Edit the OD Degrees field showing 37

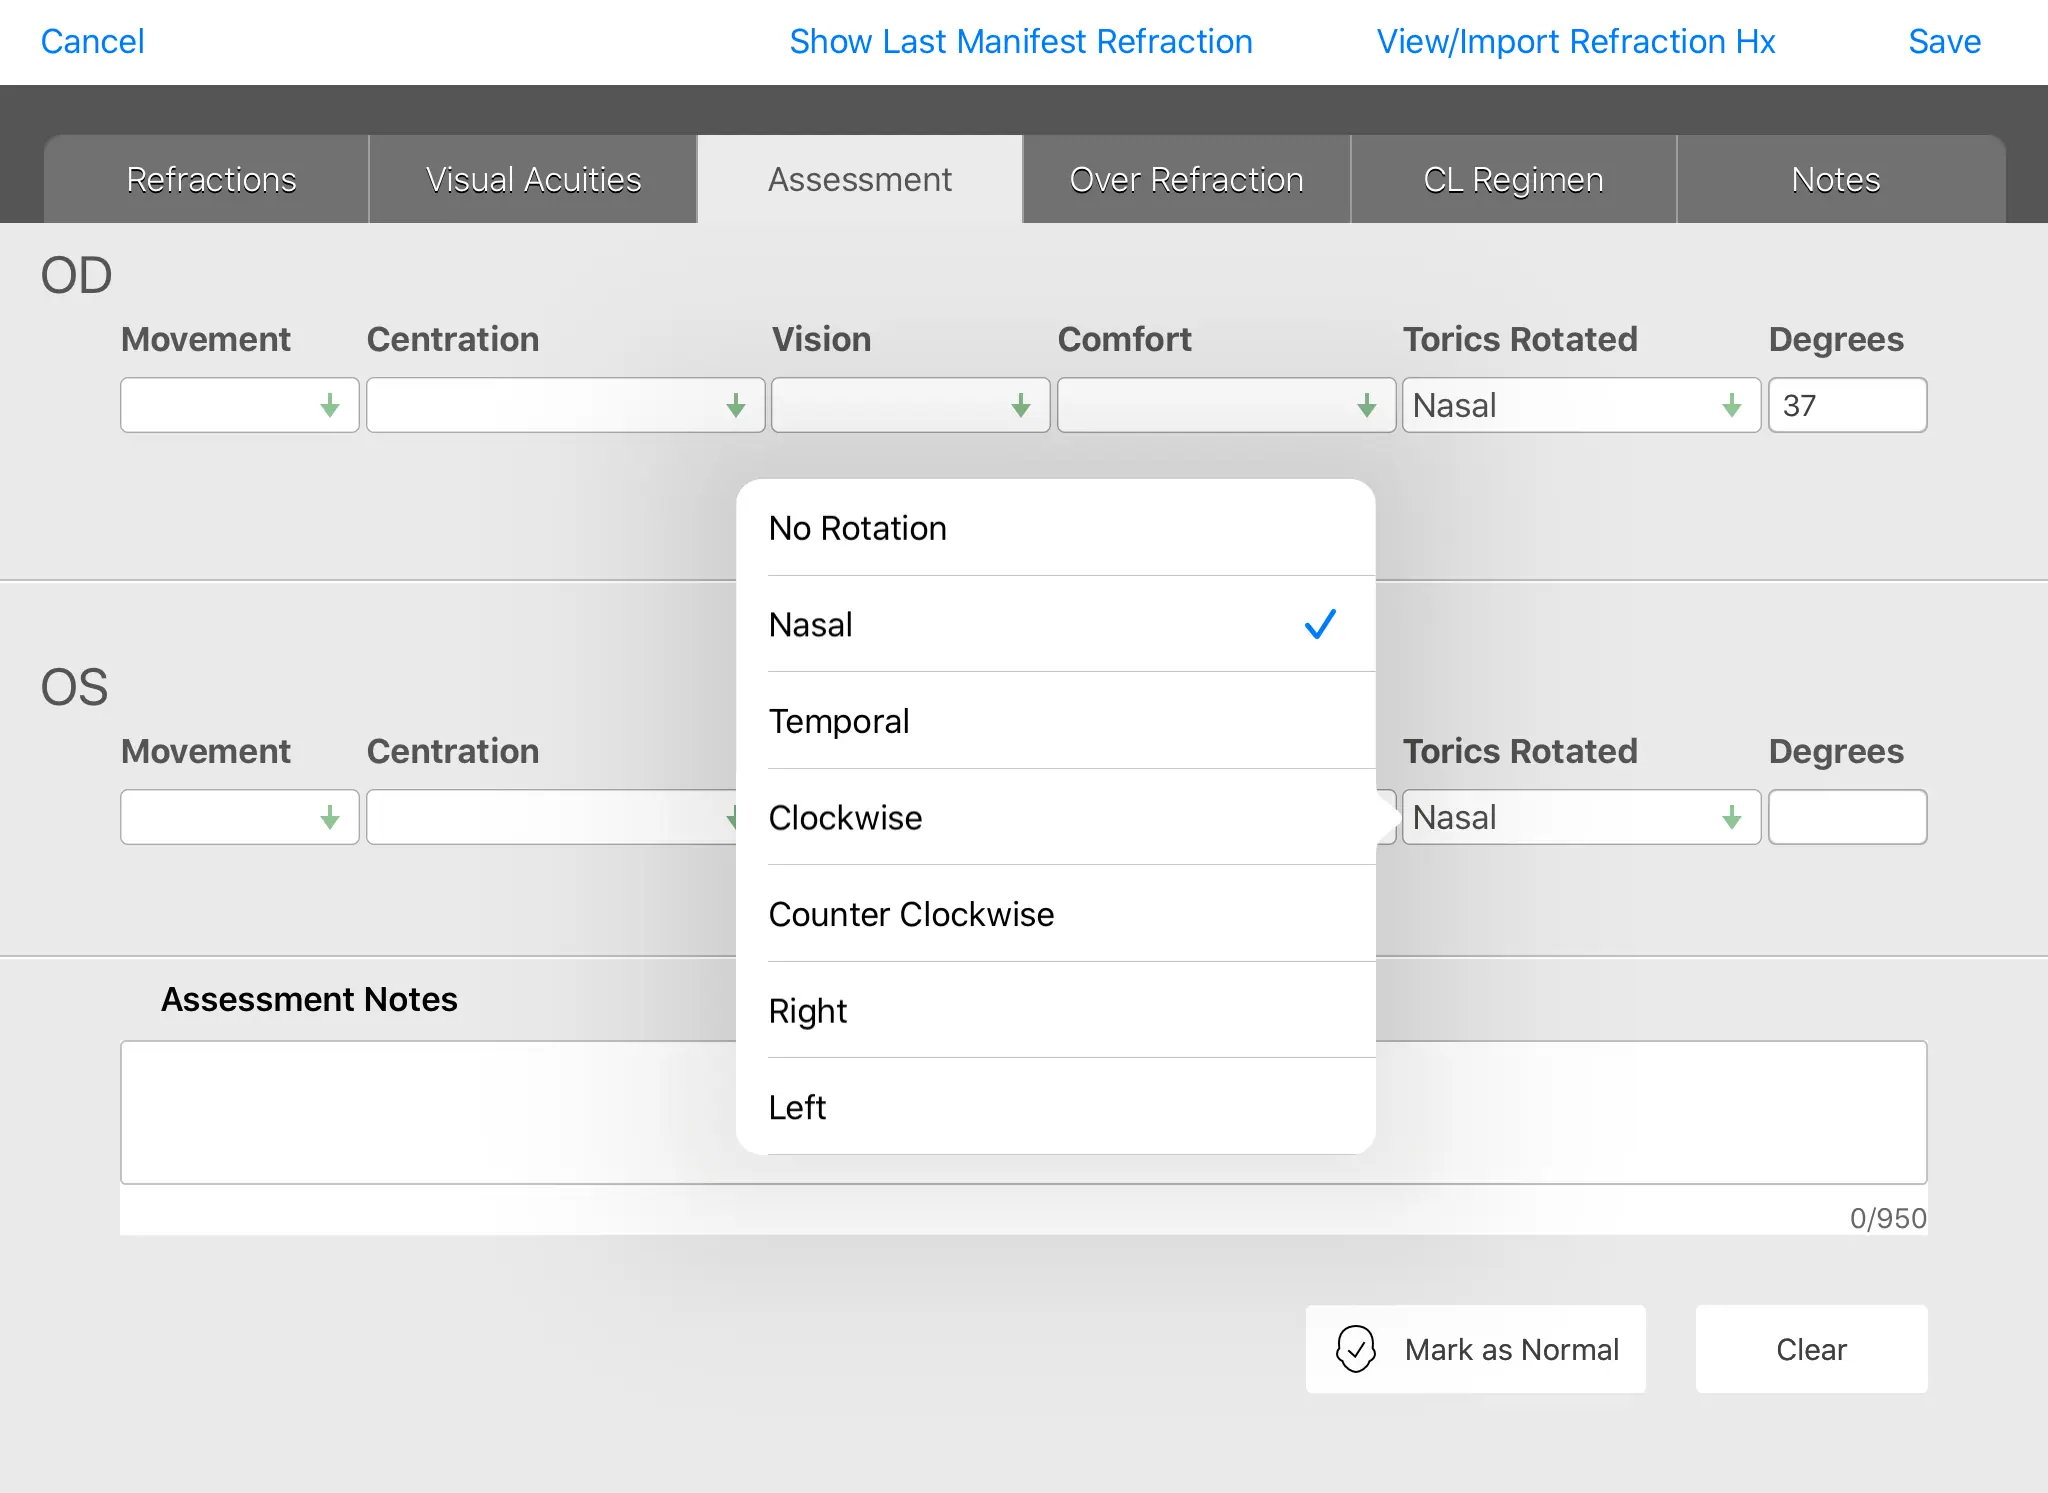(x=1848, y=405)
